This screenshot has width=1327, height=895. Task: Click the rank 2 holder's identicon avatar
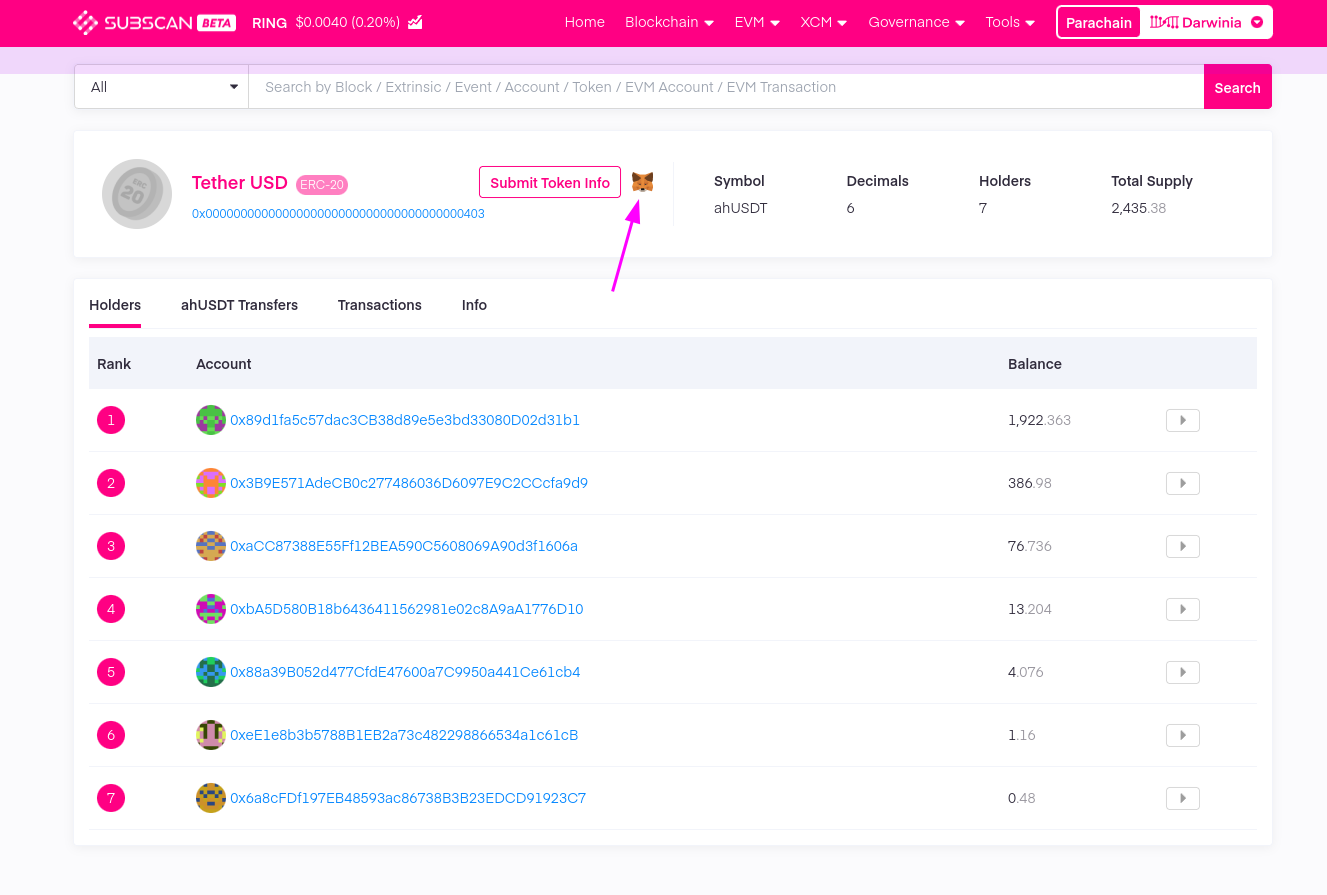click(x=210, y=483)
